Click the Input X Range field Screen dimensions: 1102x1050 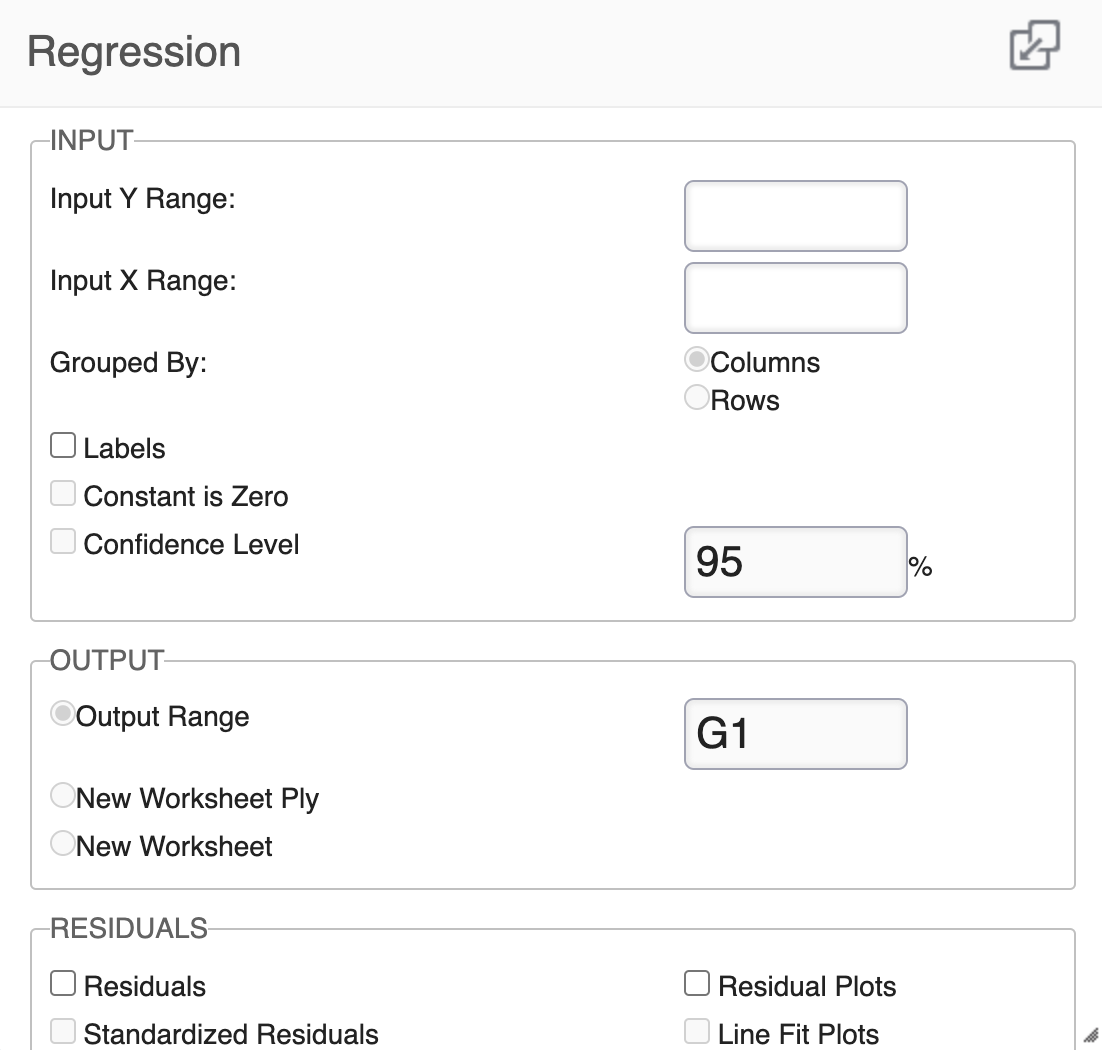795,298
